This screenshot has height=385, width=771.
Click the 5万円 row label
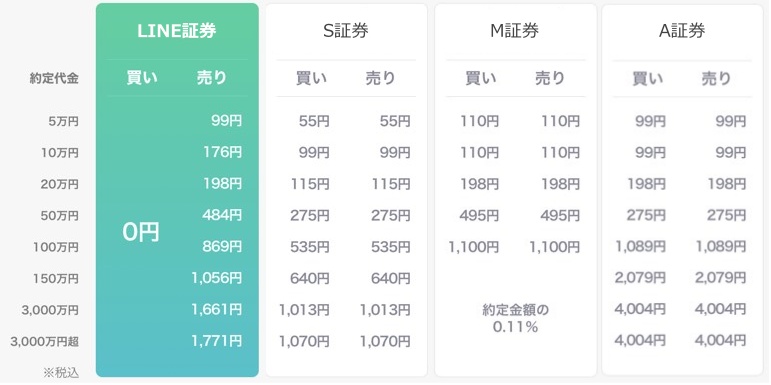coord(63,121)
